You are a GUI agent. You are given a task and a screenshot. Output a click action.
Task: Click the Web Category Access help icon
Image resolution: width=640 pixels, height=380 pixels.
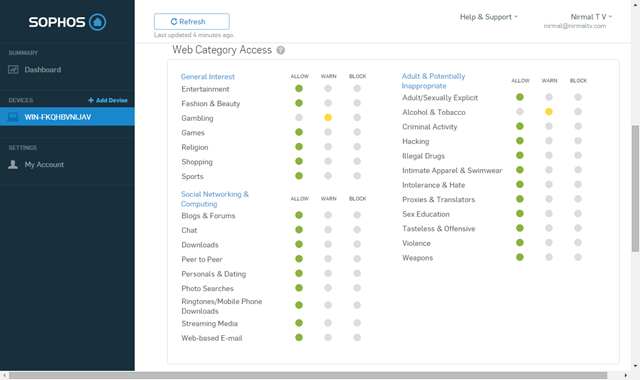point(280,50)
